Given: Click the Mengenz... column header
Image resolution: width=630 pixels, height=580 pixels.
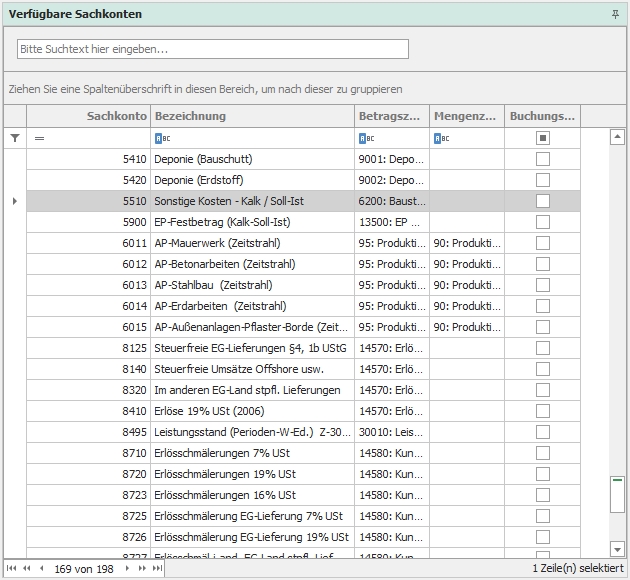Looking at the screenshot, I should 466,116.
